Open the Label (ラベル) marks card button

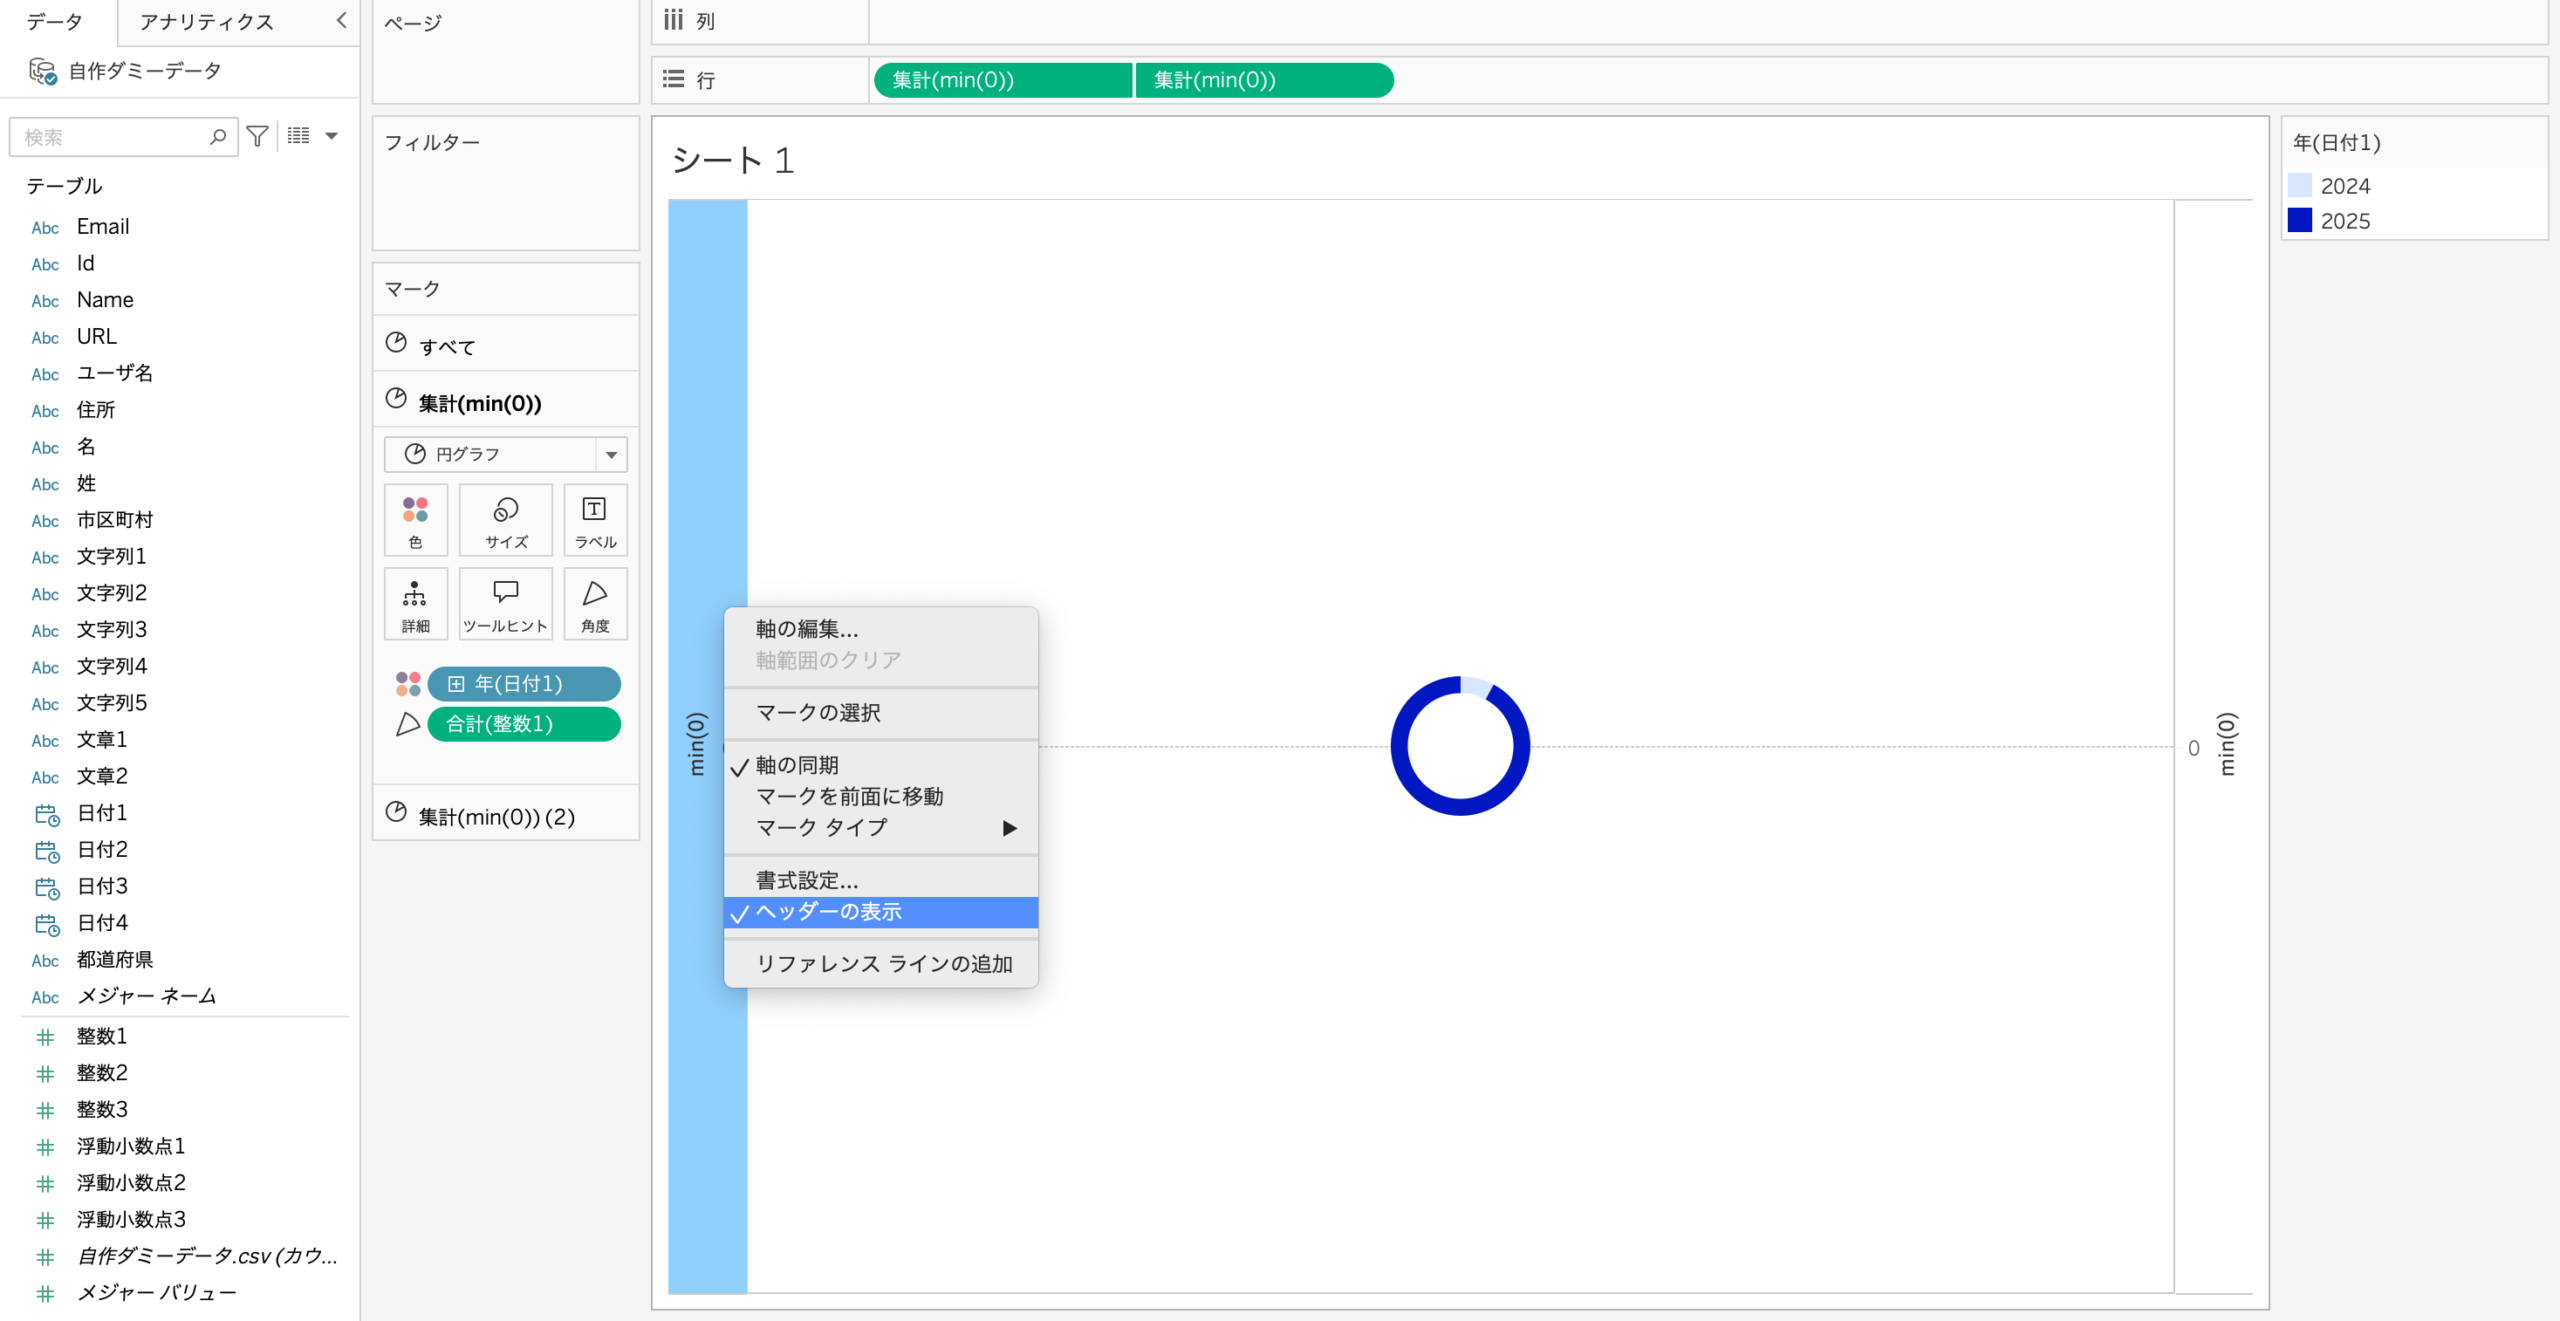point(595,520)
